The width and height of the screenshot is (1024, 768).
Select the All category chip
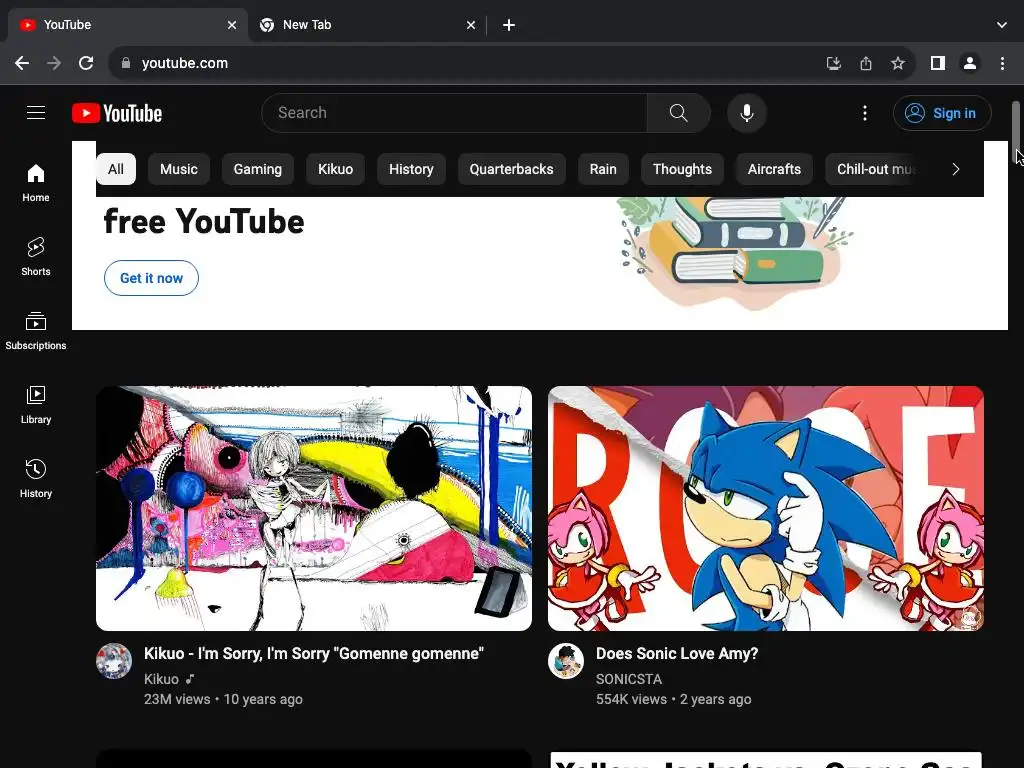click(x=116, y=169)
